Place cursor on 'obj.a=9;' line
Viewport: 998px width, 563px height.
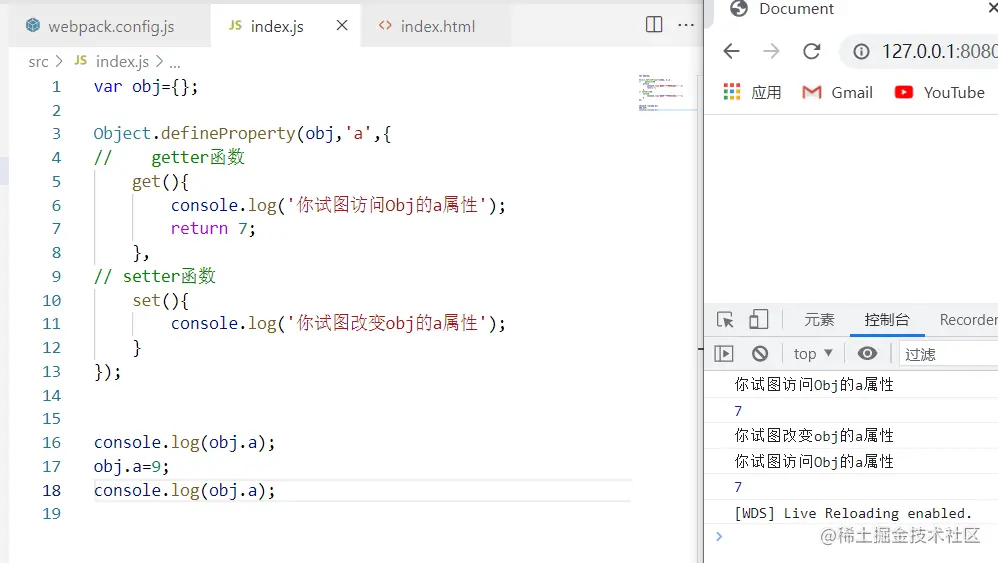pos(132,466)
